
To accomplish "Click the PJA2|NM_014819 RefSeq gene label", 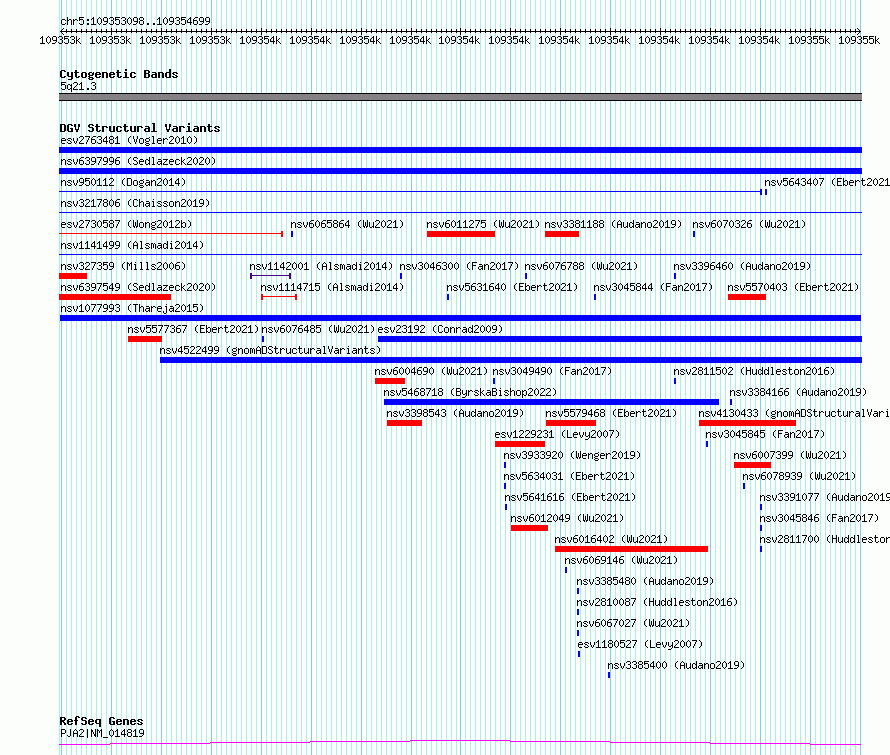I will click(102, 733).
